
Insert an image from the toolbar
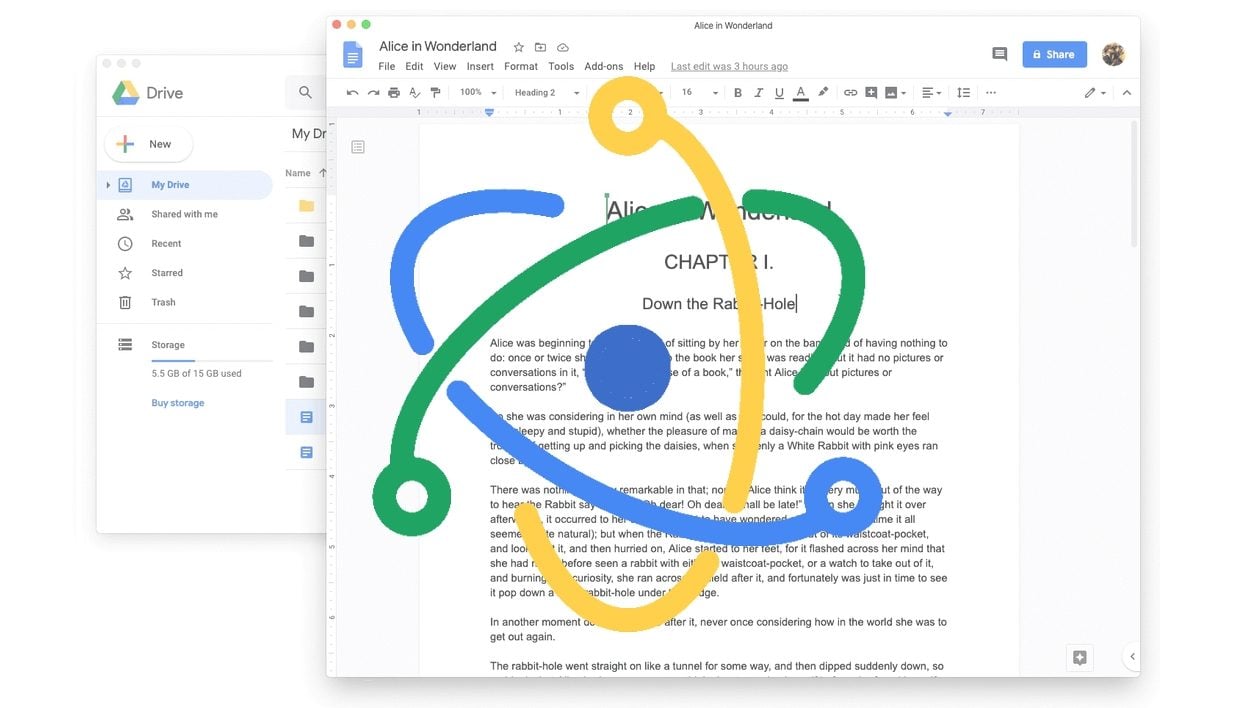coord(895,93)
